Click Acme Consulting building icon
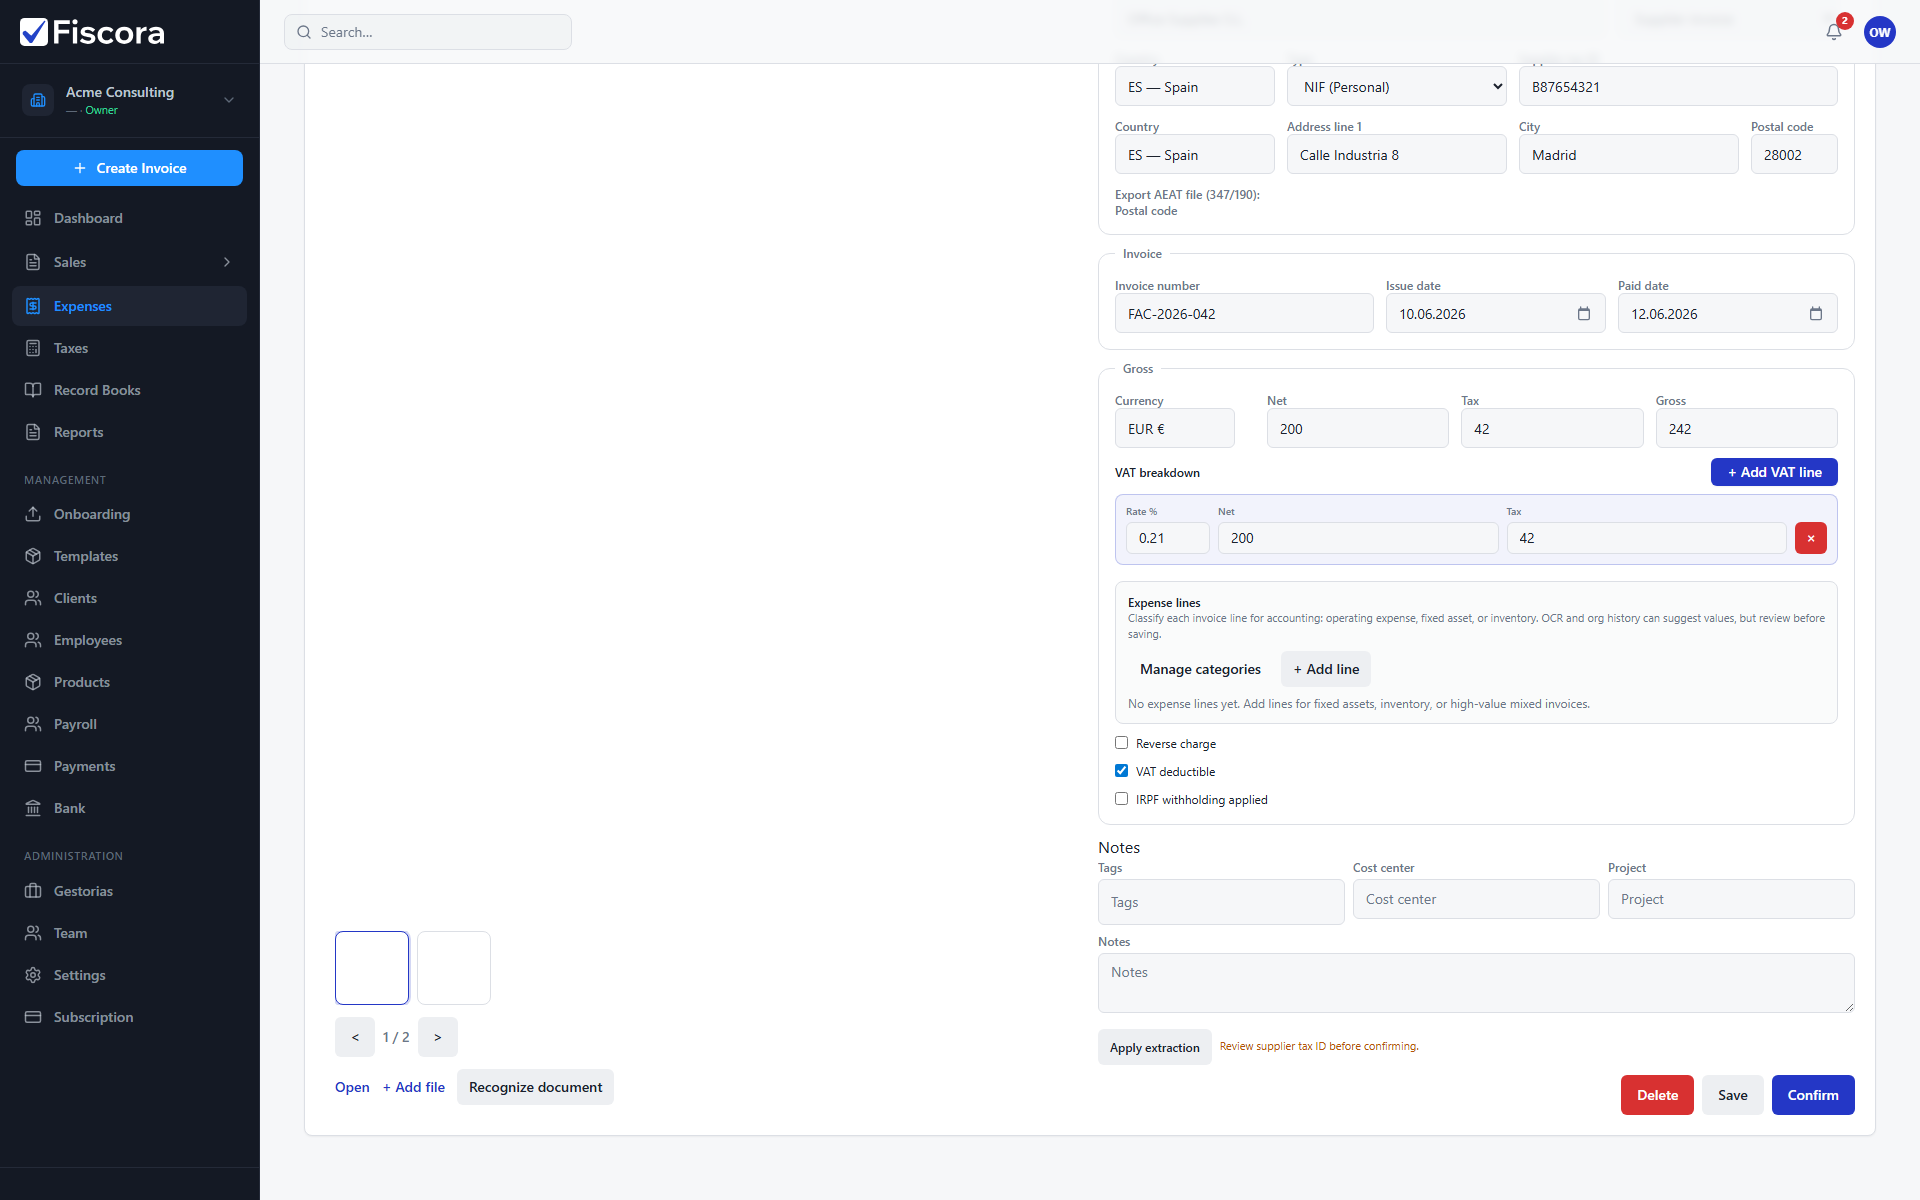Viewport: 1920px width, 1200px height. [38, 100]
